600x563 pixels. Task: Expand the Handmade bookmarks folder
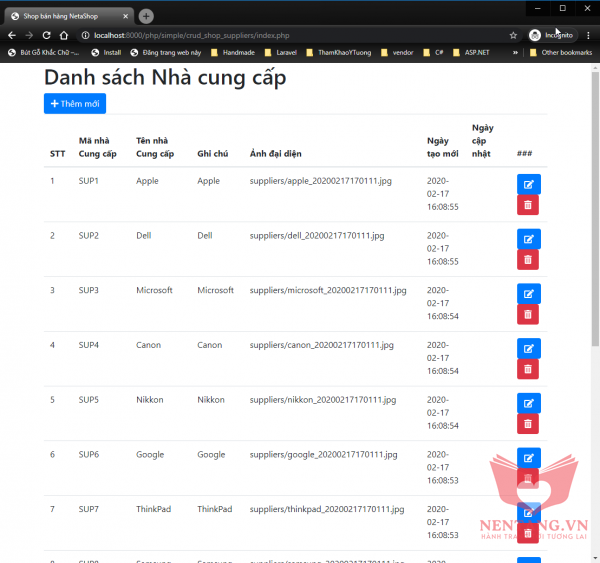pyautogui.click(x=233, y=52)
